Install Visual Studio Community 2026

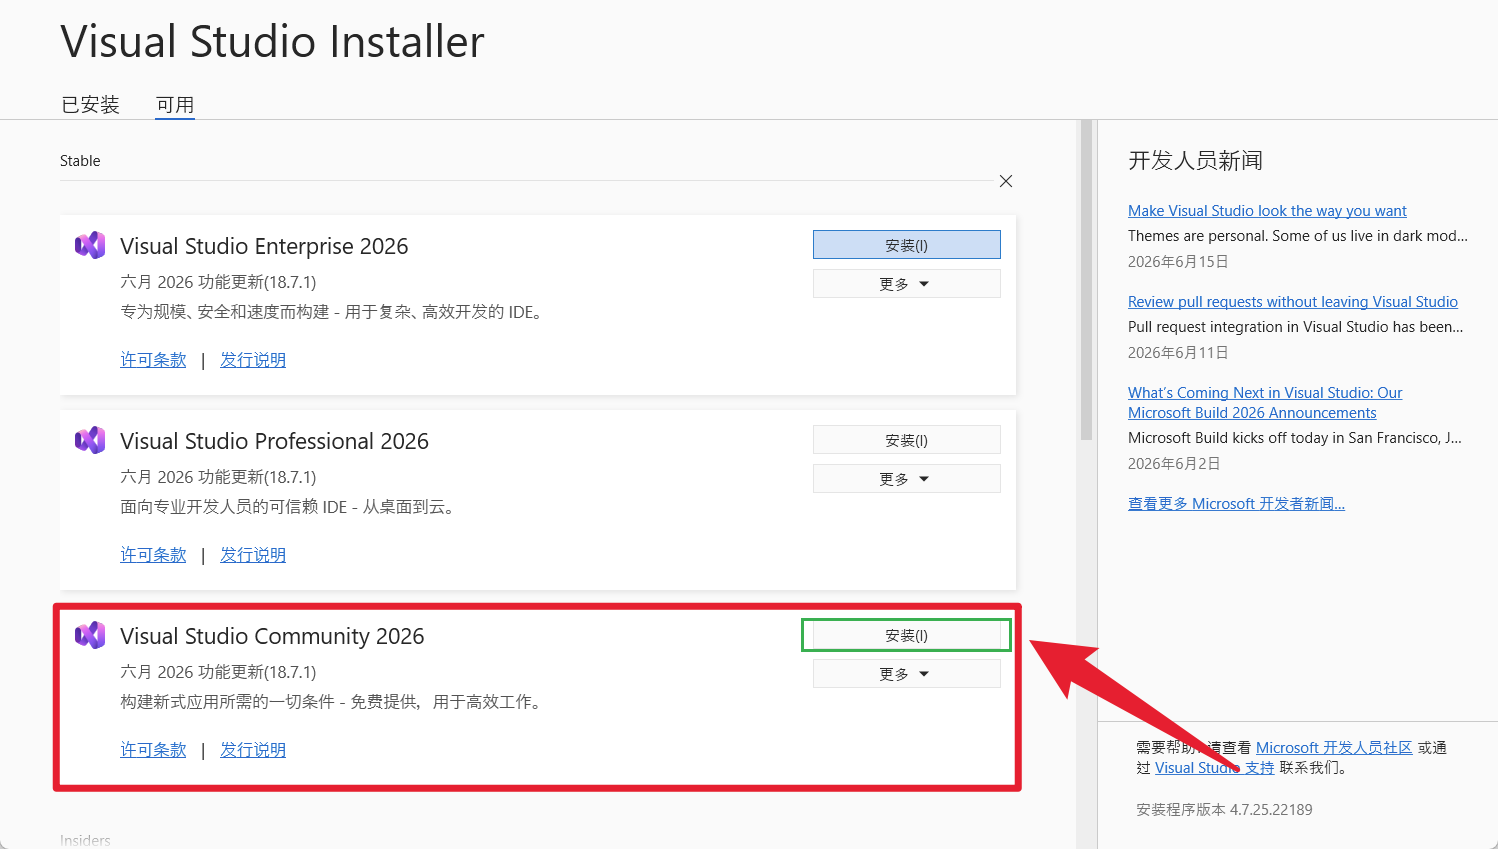907,635
